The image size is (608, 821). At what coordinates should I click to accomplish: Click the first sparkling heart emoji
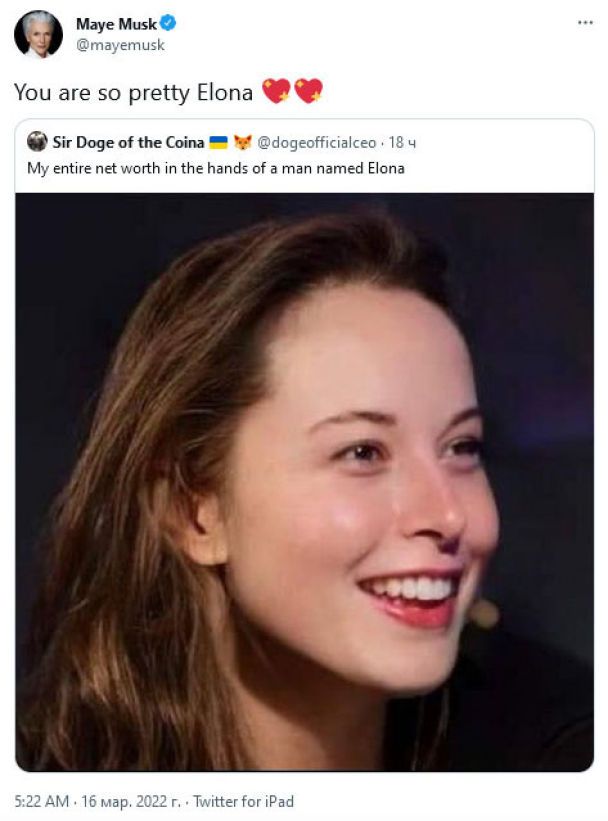[x=276, y=92]
